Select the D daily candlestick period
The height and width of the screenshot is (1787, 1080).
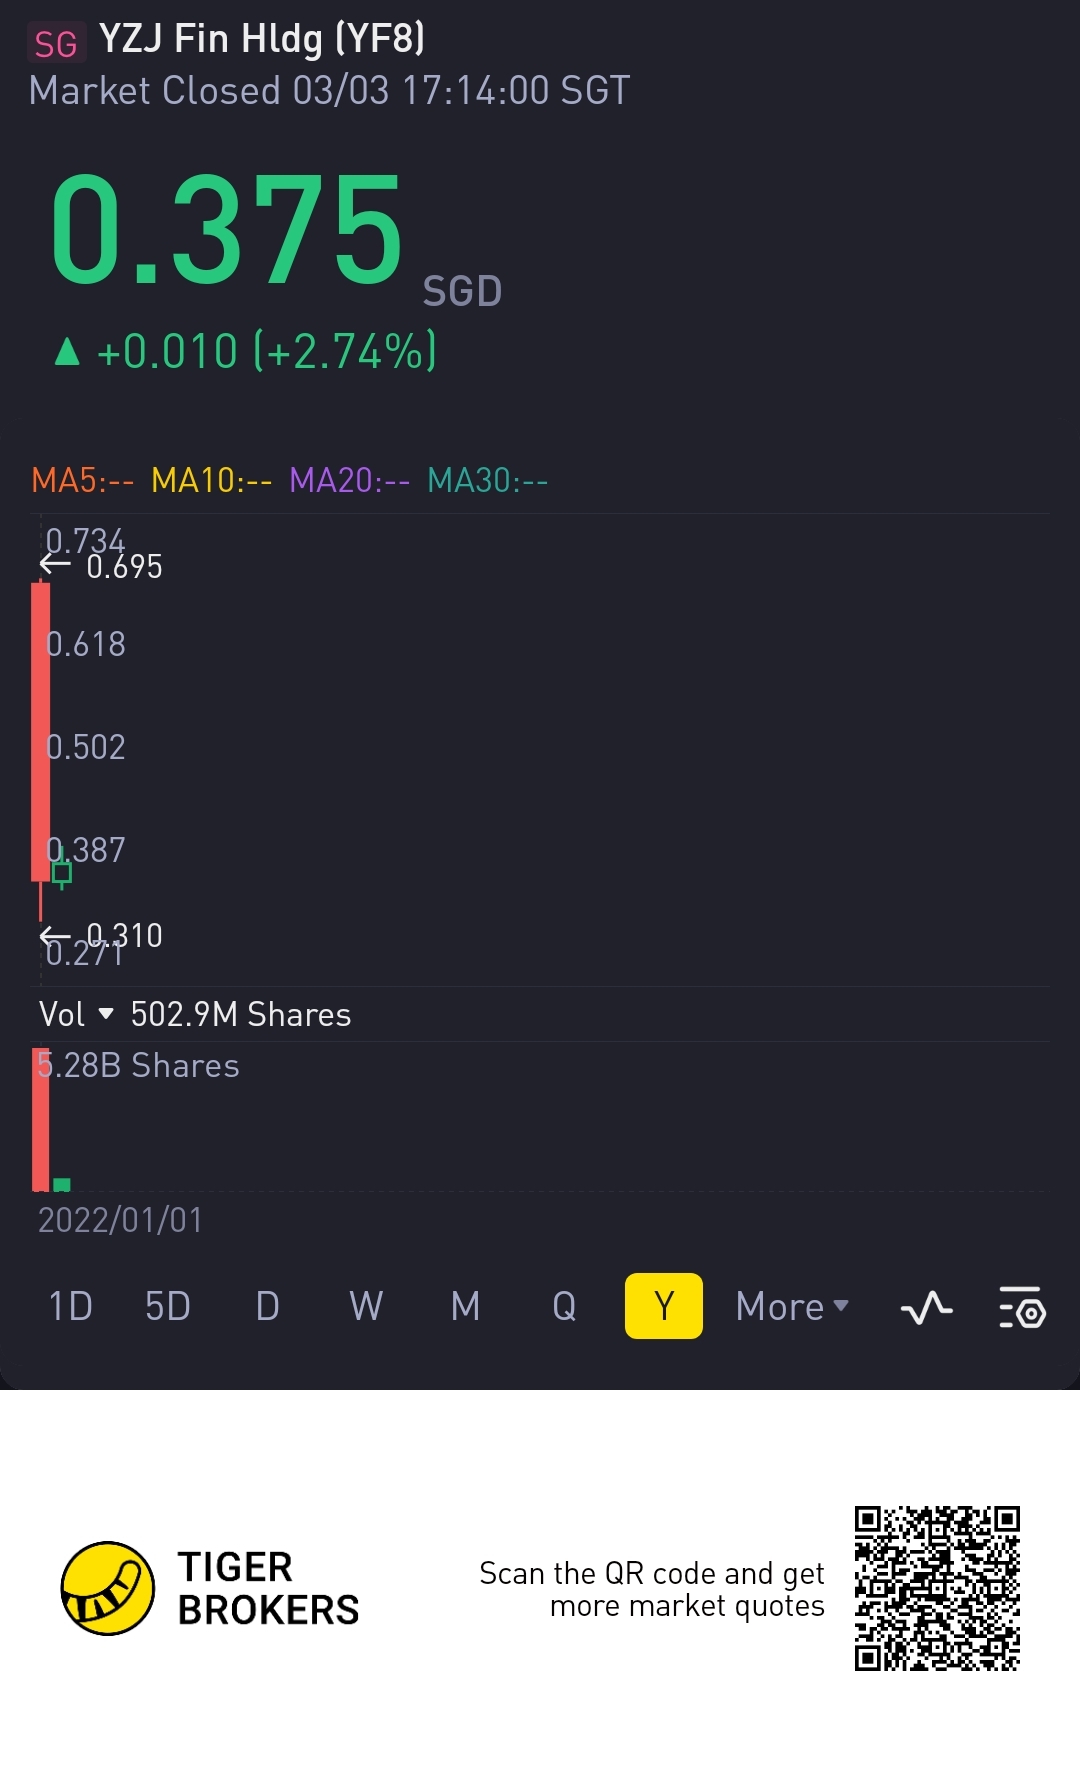click(267, 1306)
